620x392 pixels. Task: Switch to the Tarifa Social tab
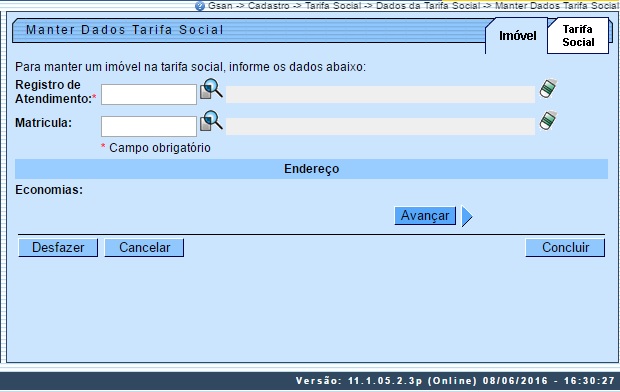578,36
